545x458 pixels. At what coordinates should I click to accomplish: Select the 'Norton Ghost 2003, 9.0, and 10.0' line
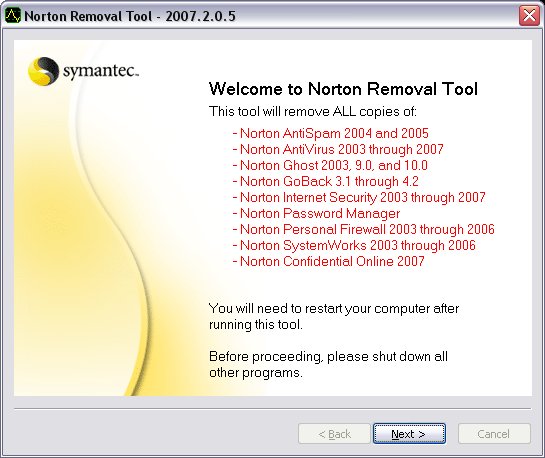click(330, 165)
